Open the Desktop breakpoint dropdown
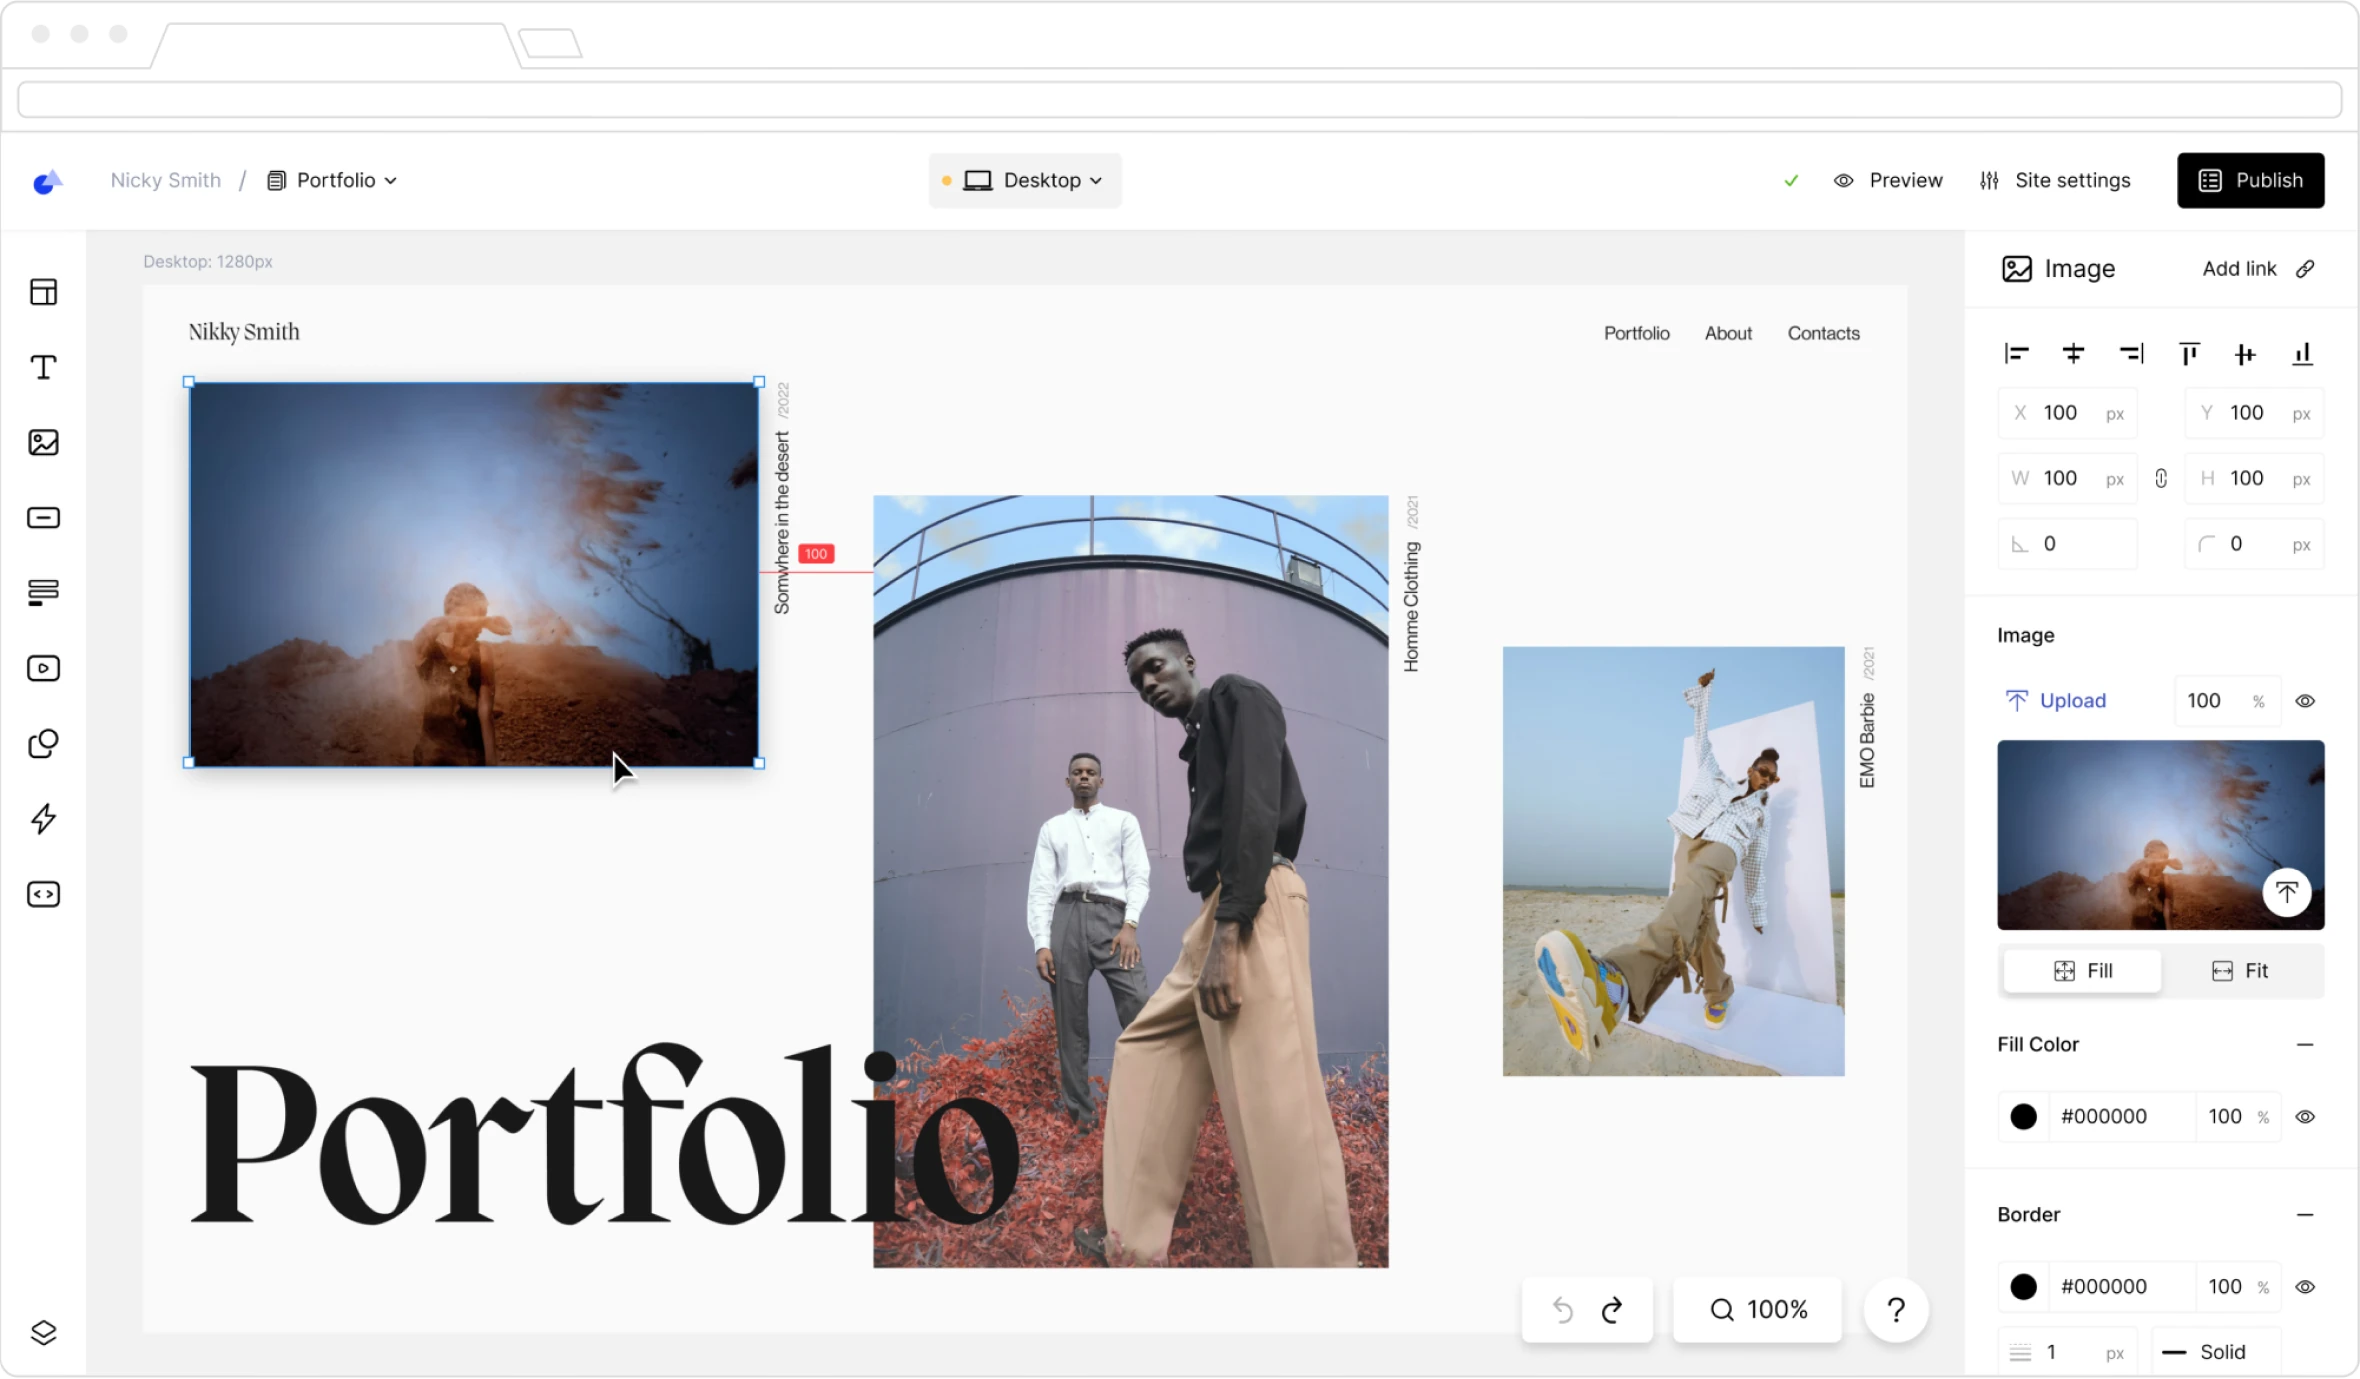This screenshot has width=2360, height=1379. (x=1023, y=180)
